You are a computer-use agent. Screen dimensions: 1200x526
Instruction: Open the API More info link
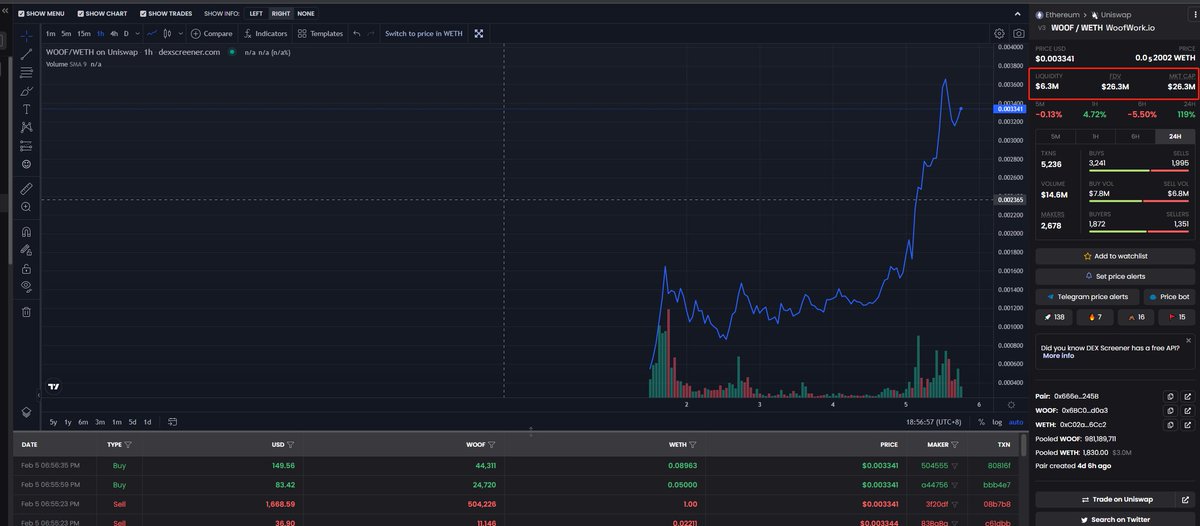pyautogui.click(x=1058, y=355)
